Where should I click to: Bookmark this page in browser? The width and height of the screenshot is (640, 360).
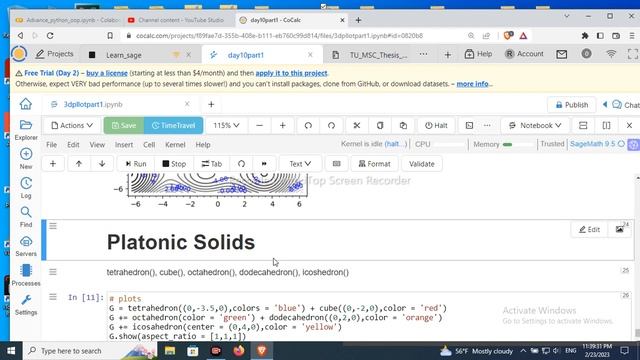110,36
